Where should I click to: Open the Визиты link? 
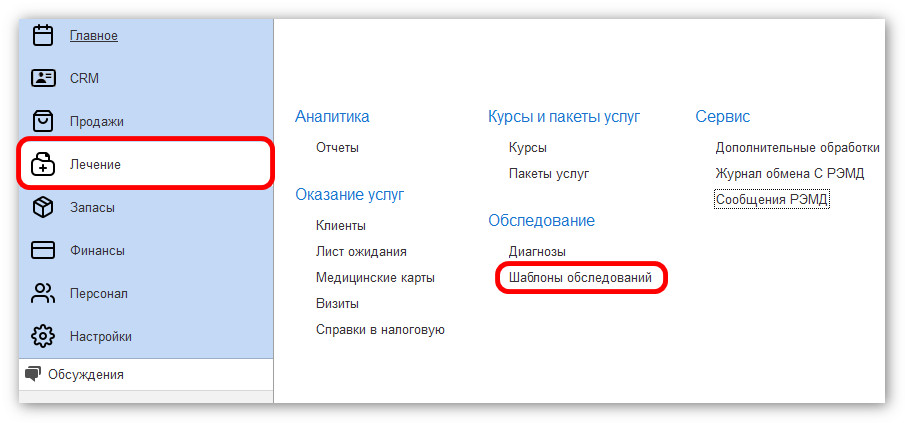point(337,303)
